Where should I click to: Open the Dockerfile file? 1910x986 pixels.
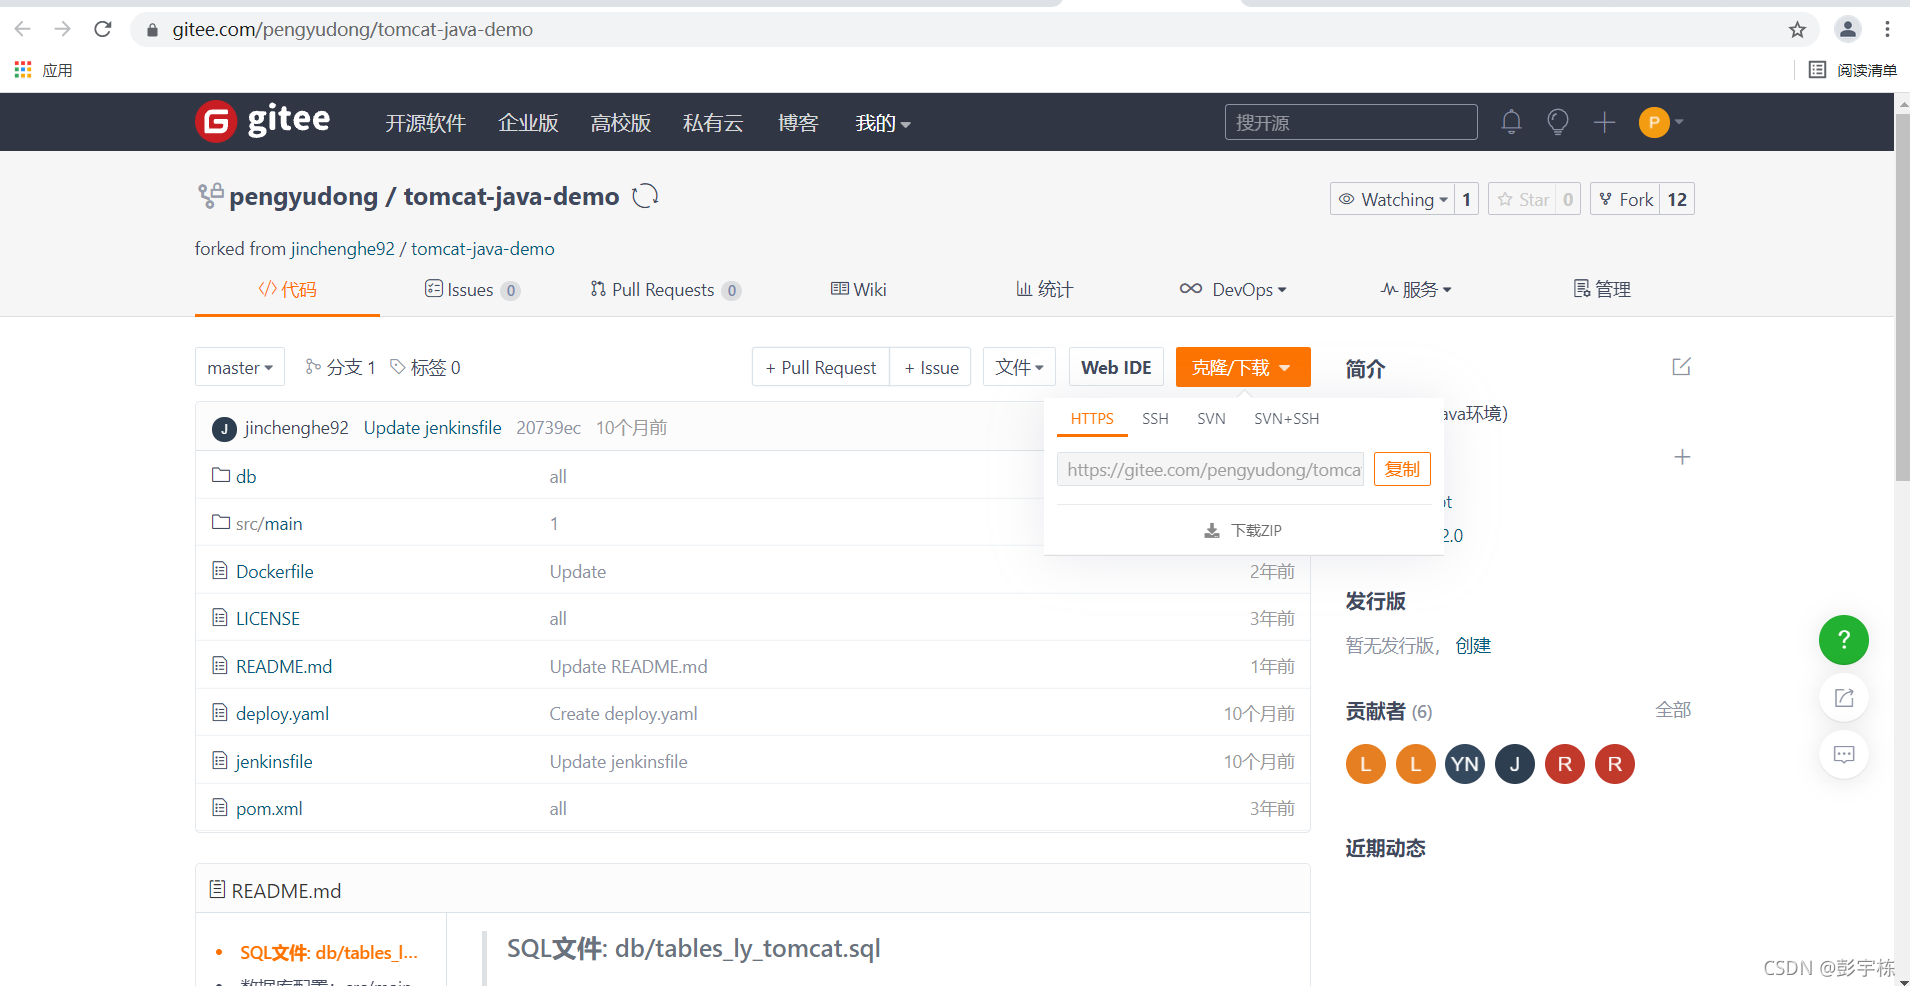click(x=275, y=571)
